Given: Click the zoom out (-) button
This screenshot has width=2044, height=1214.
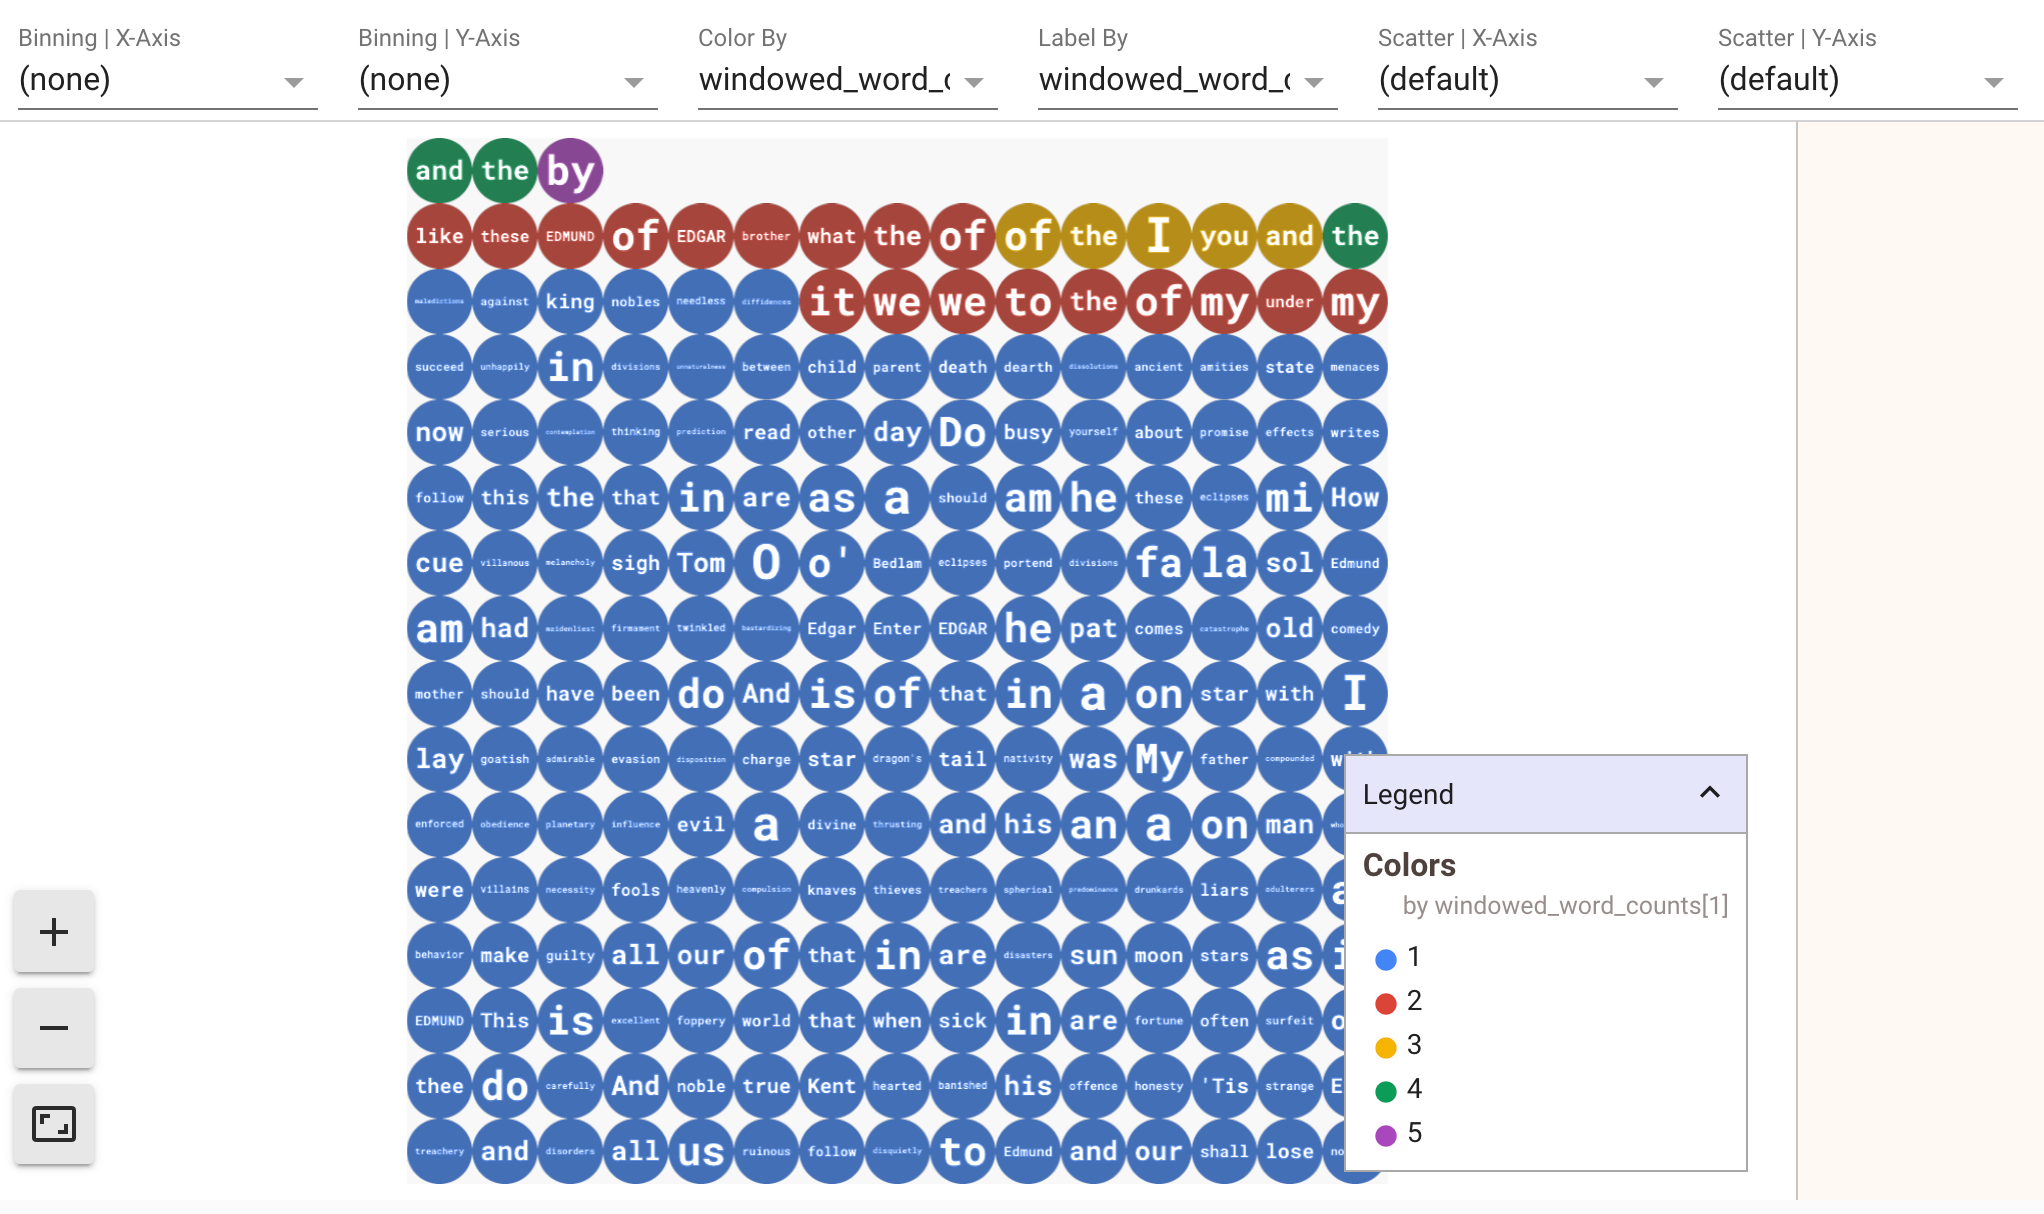Looking at the screenshot, I should point(55,1028).
